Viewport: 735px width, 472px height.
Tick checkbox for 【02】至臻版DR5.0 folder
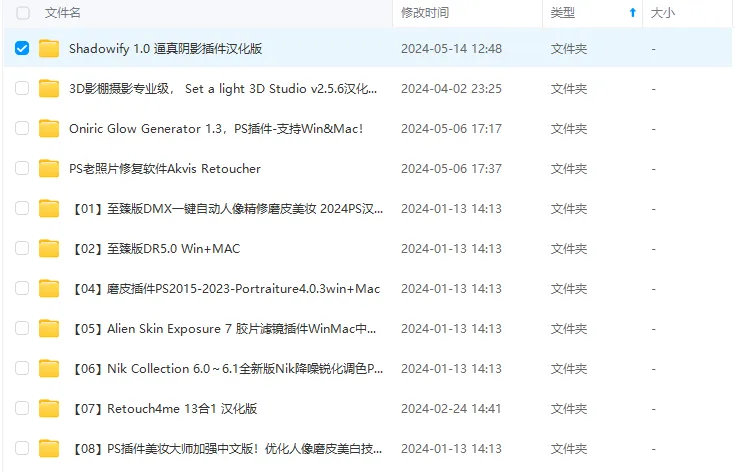(x=22, y=248)
